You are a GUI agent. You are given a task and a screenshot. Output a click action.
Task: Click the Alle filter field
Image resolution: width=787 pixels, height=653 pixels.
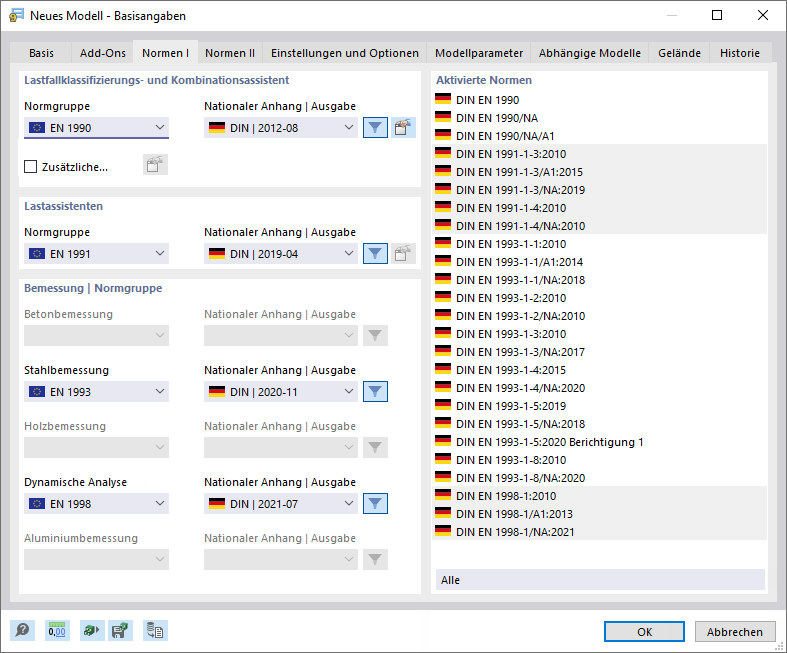pyautogui.click(x=600, y=580)
